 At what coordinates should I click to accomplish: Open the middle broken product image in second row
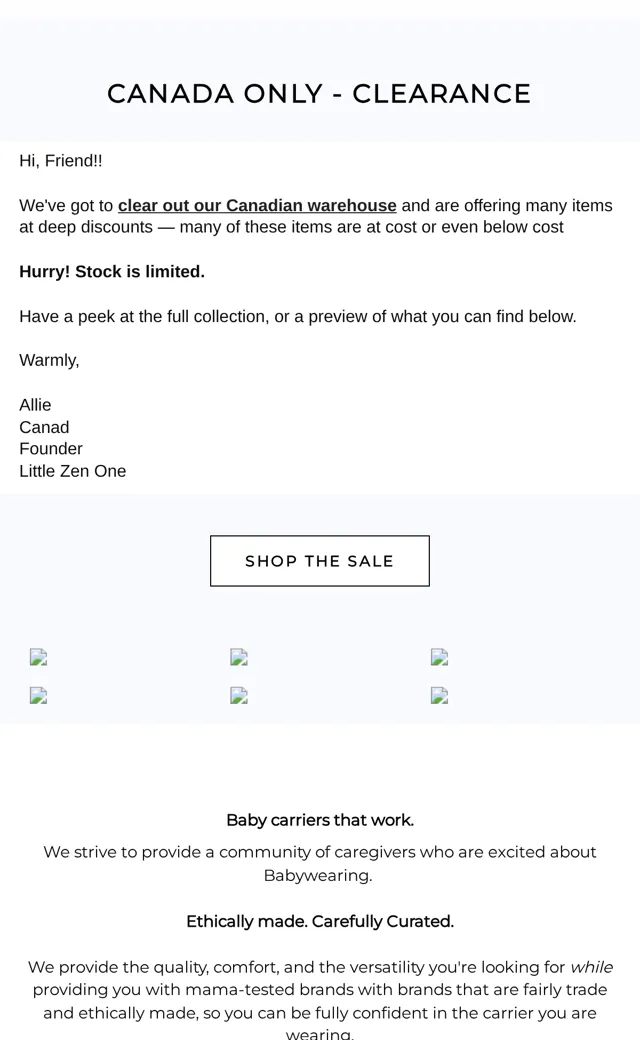[x=239, y=695]
